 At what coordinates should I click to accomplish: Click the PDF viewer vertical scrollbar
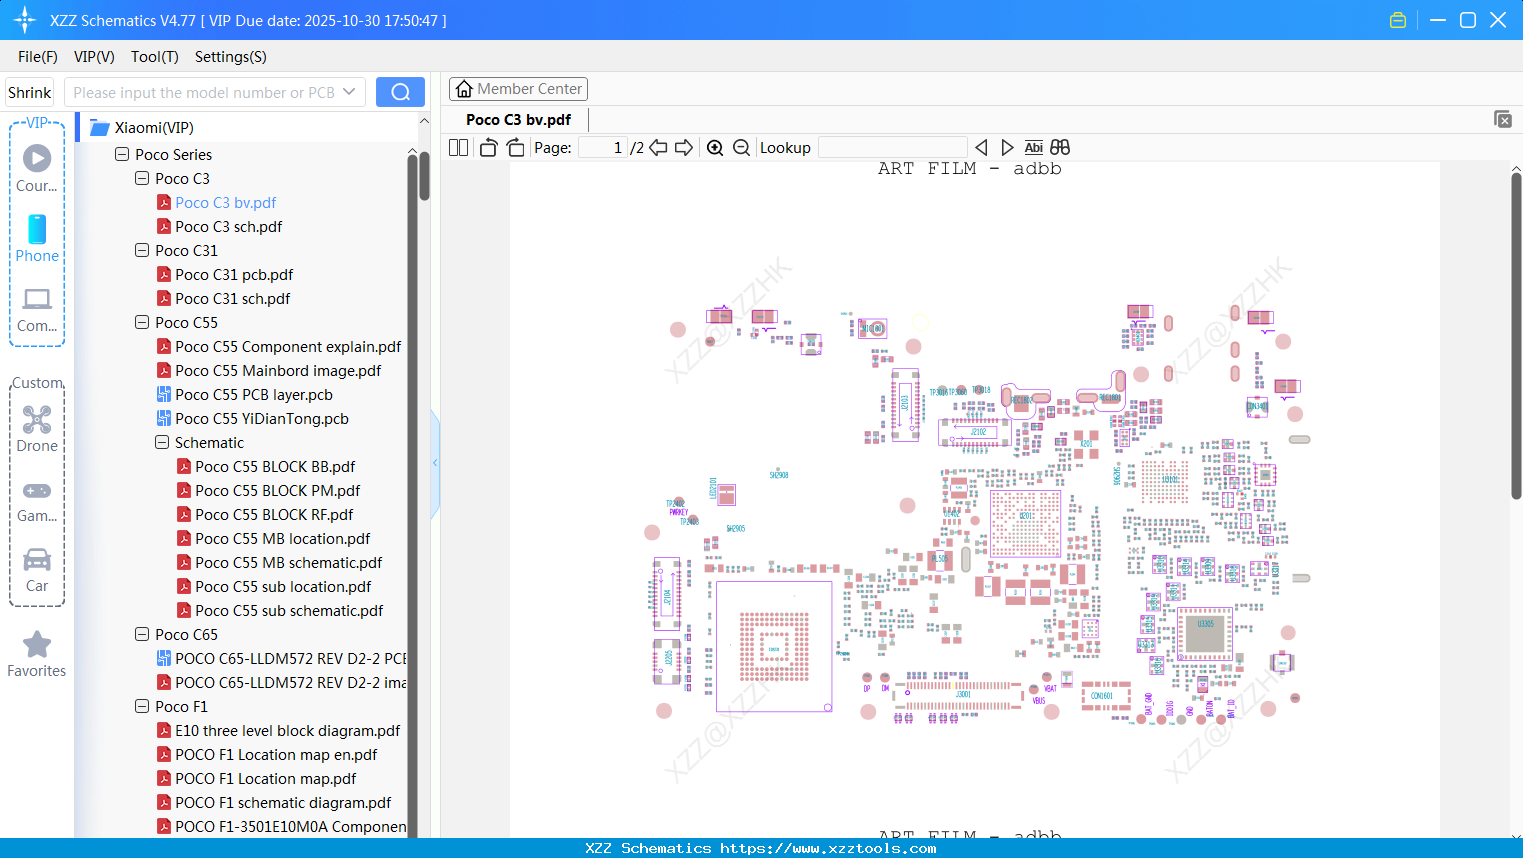[1516, 335]
